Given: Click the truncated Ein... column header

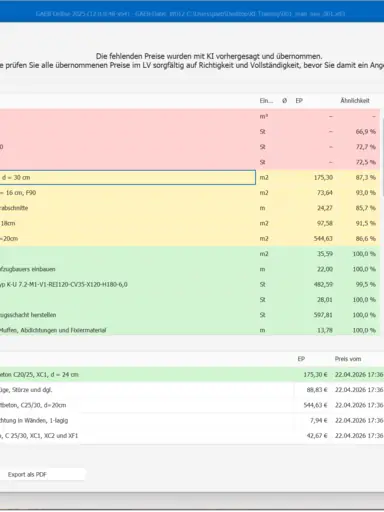Looking at the screenshot, I should [x=266, y=101].
